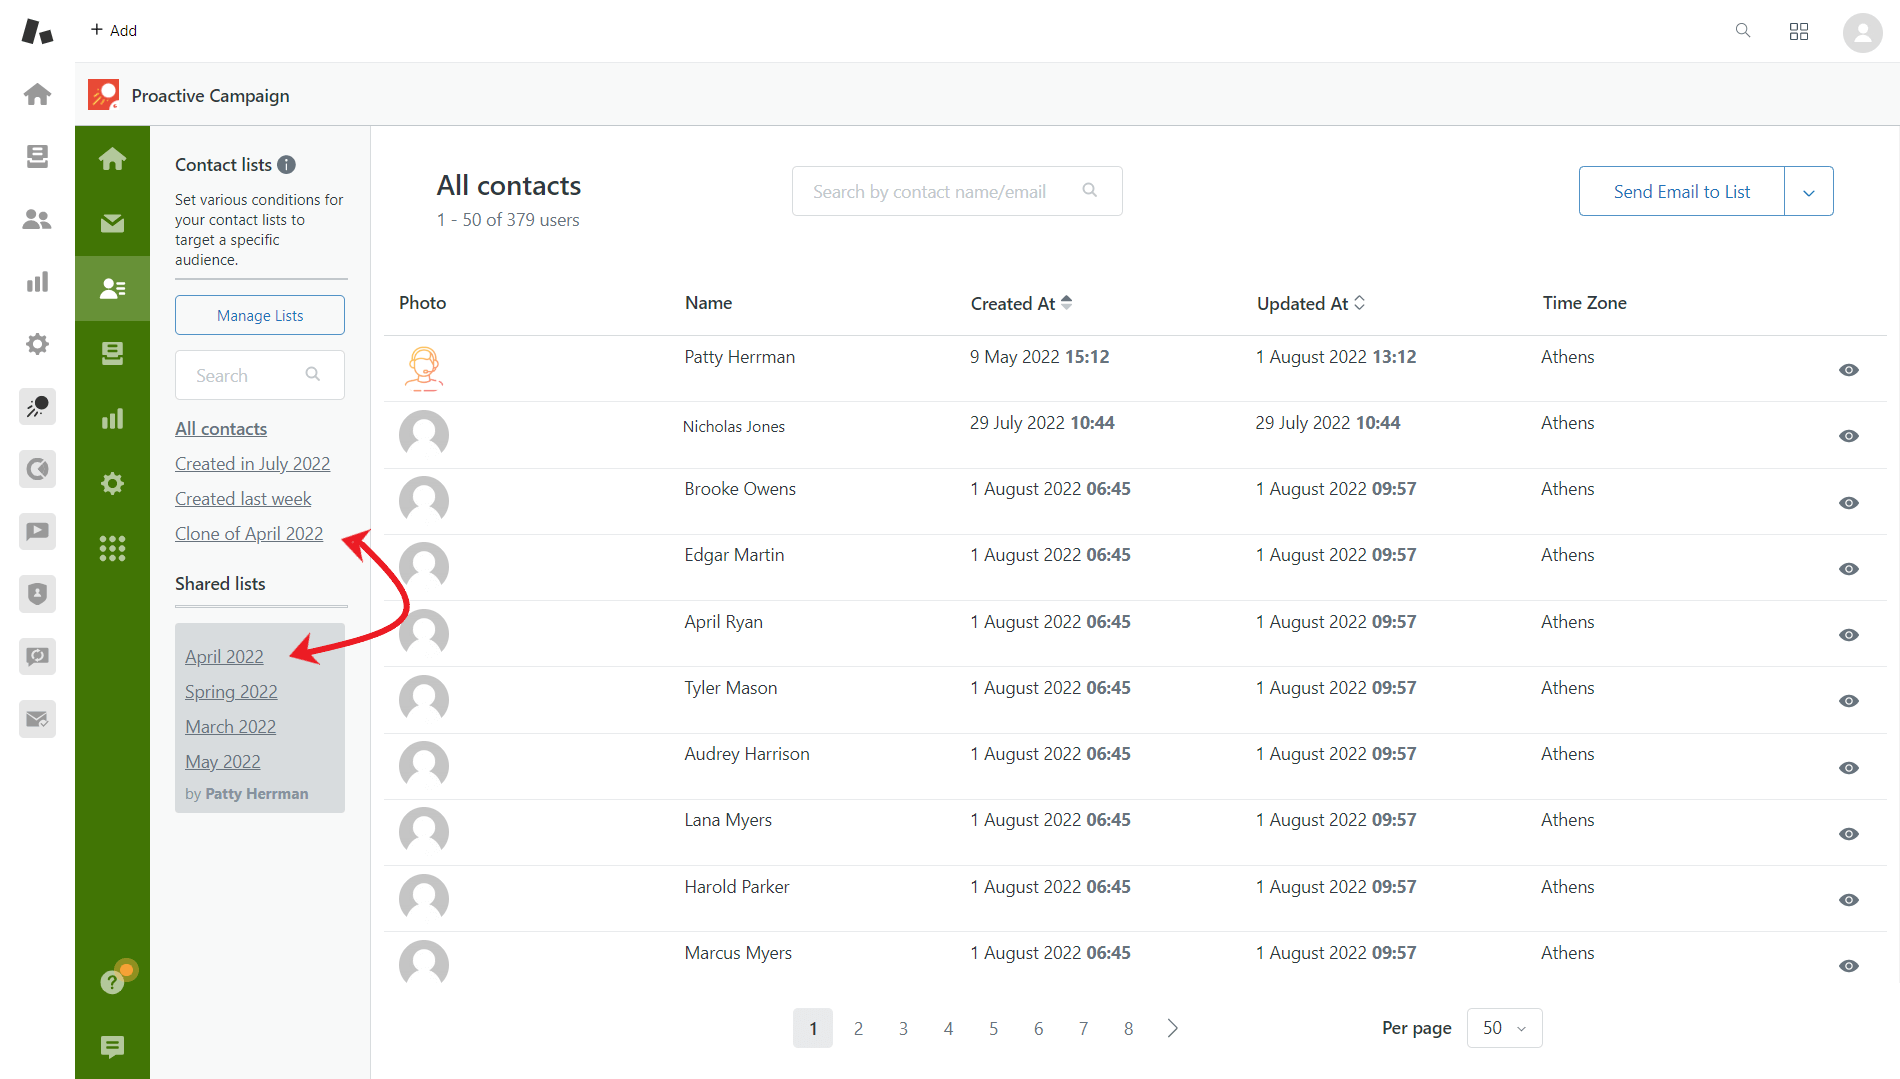The height and width of the screenshot is (1079, 1900).
Task: Open Created last week list
Action: click(243, 499)
